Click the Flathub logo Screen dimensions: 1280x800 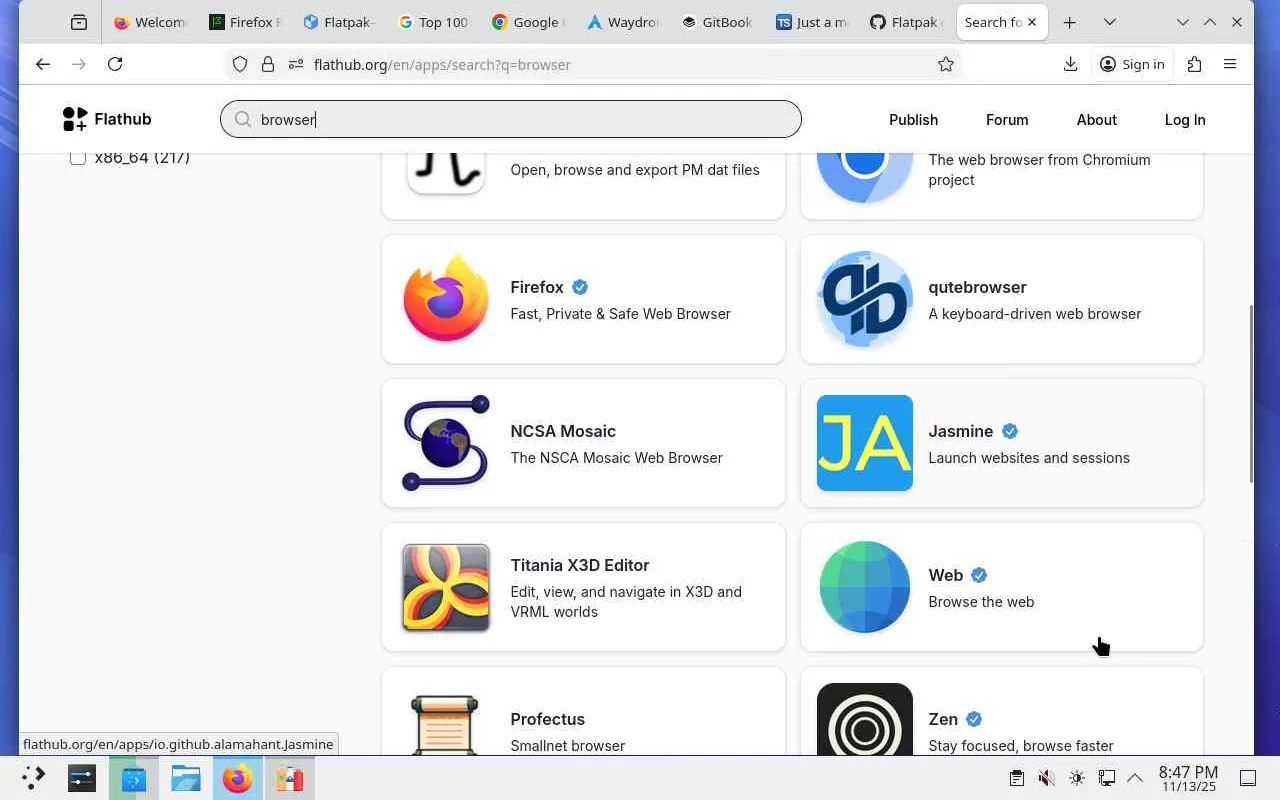pyautogui.click(x=107, y=119)
